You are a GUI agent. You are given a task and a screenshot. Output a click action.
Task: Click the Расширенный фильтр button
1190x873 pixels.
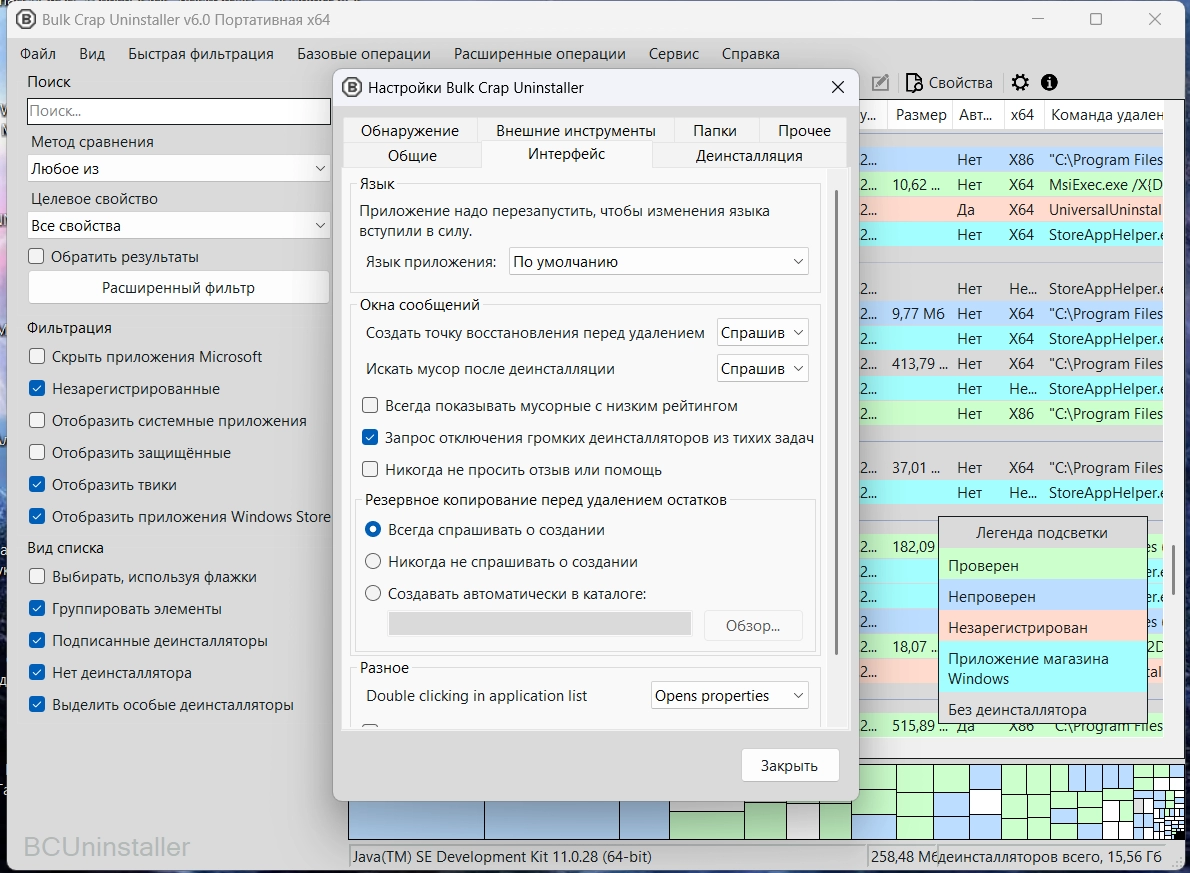pyautogui.click(x=178, y=288)
